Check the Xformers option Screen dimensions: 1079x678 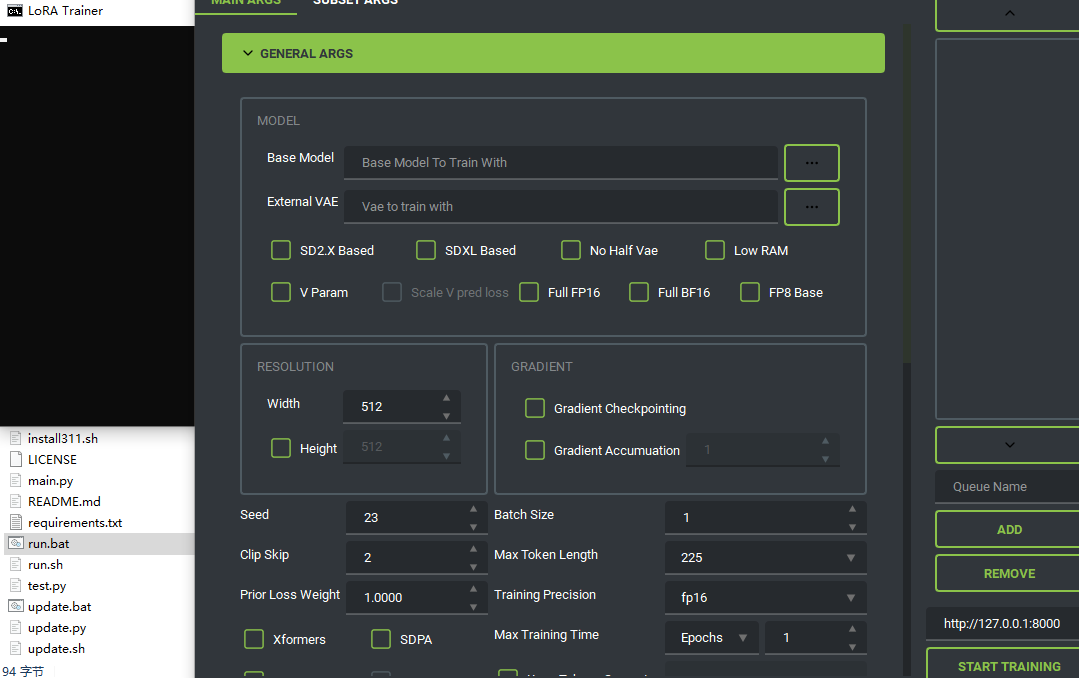click(x=254, y=639)
